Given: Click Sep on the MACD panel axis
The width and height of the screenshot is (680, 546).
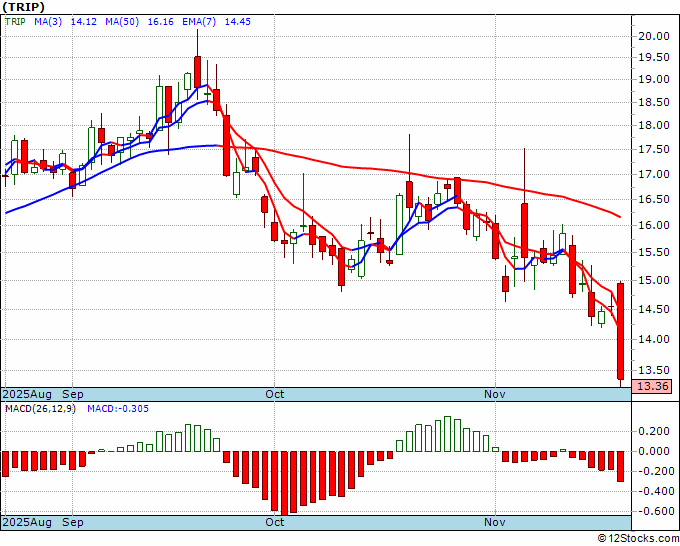Looking at the screenshot, I should click(73, 522).
